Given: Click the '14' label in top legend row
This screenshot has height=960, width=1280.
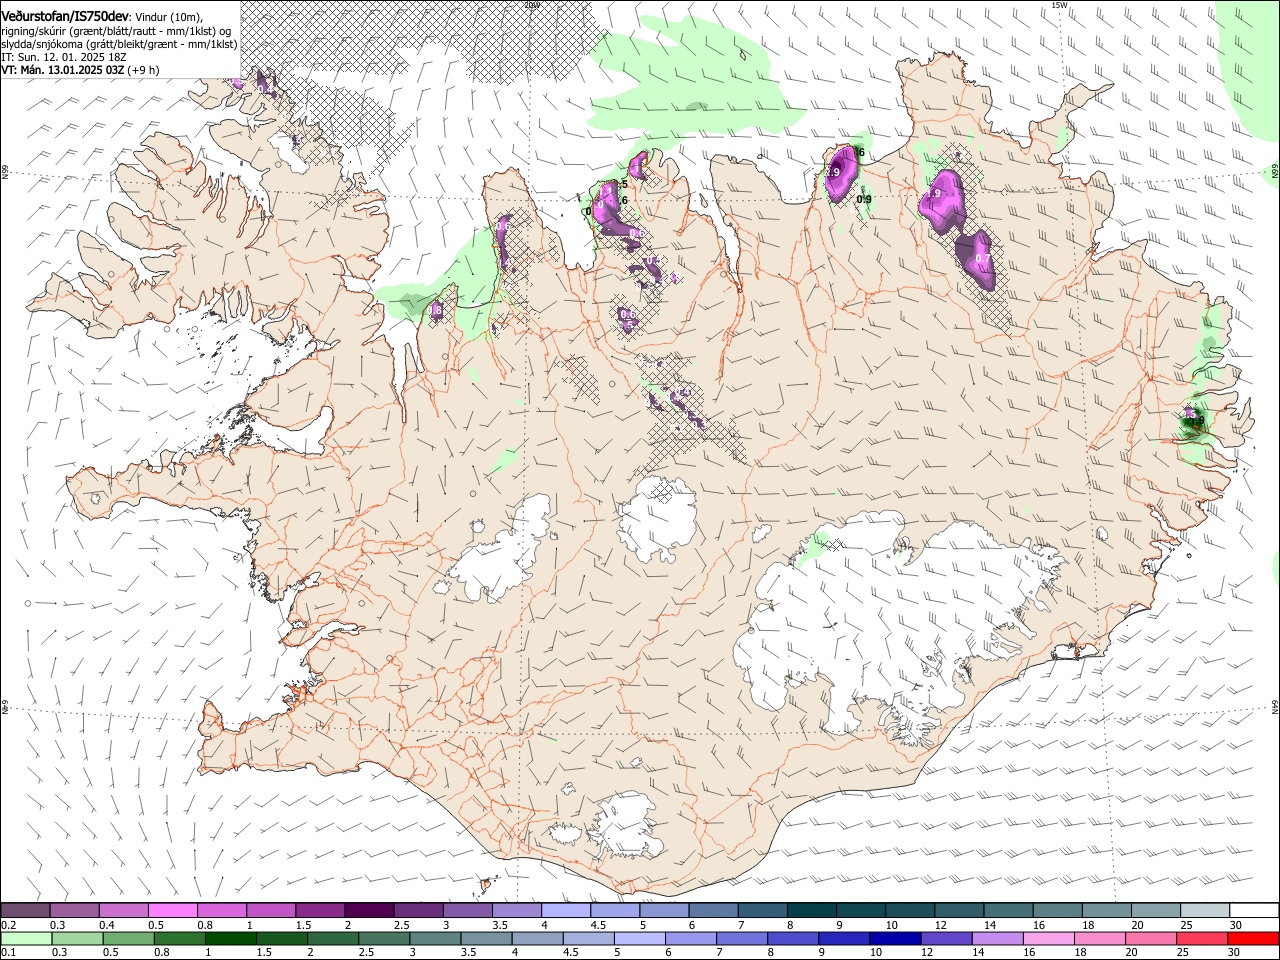Looking at the screenshot, I should pyautogui.click(x=989, y=925).
